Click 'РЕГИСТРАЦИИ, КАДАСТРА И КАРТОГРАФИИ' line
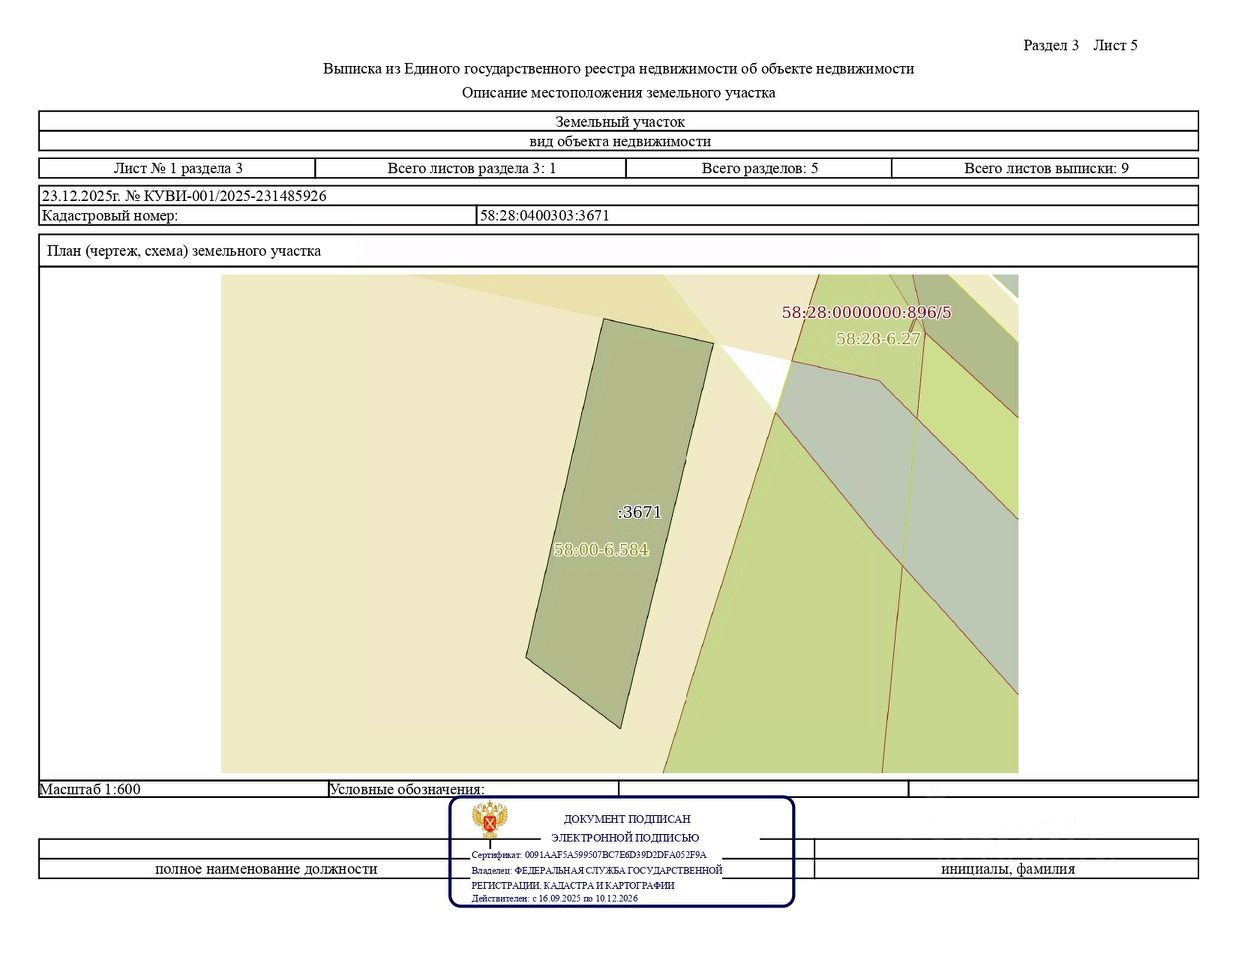 point(573,885)
